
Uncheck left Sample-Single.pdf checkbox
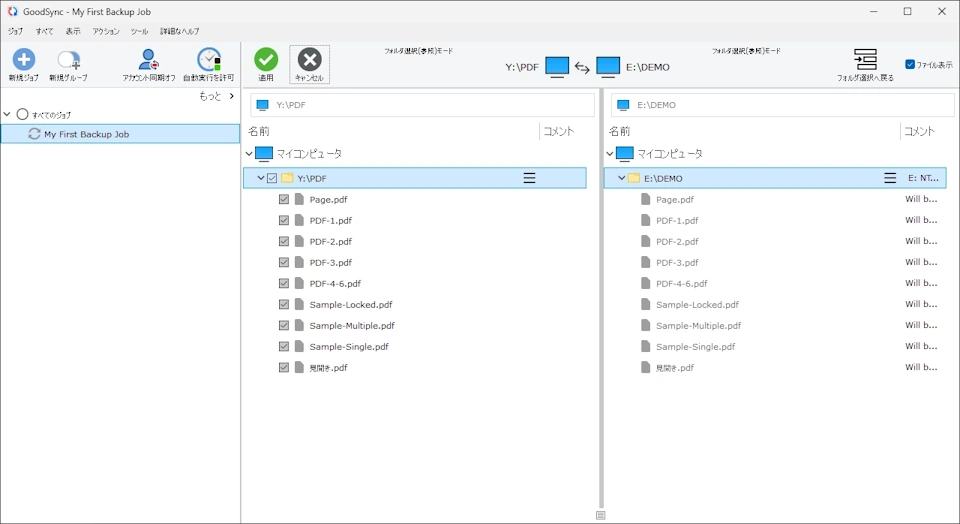tap(283, 346)
